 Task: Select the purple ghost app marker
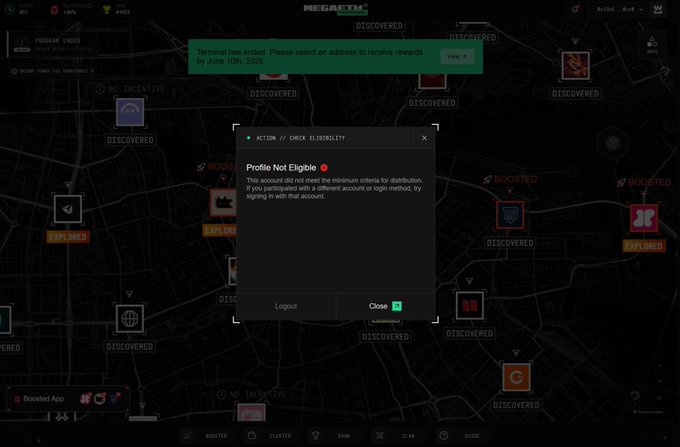130,112
